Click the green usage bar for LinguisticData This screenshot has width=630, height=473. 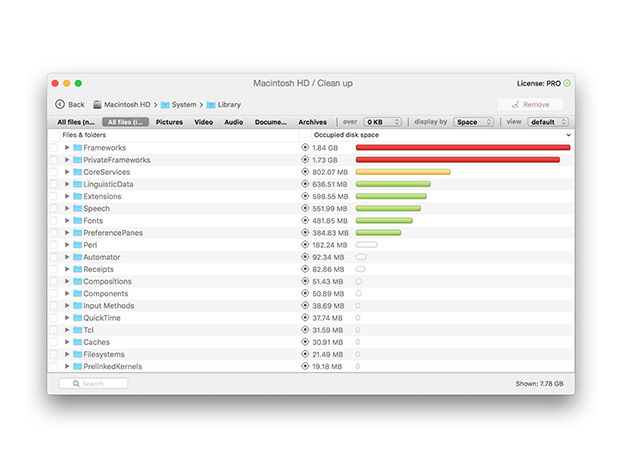coord(393,184)
